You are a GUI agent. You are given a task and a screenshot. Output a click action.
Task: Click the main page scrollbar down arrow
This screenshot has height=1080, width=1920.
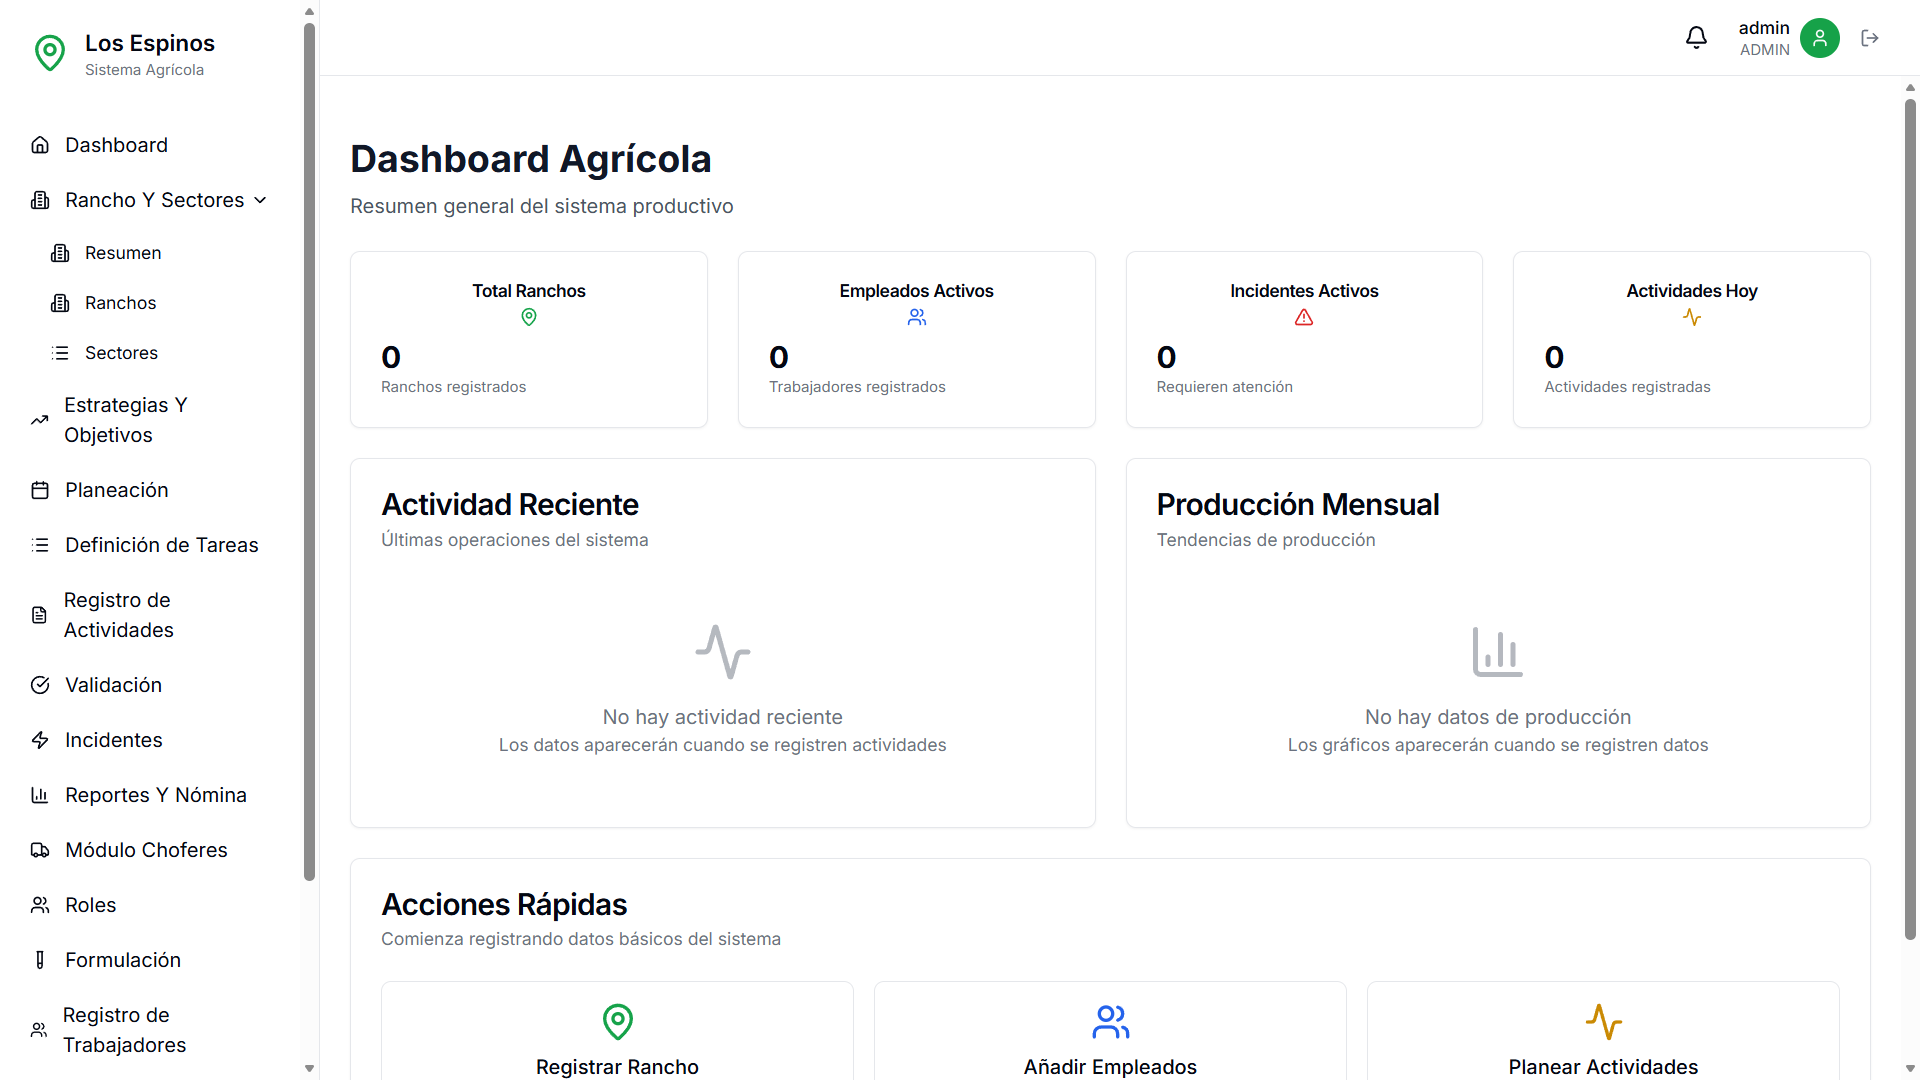(1910, 1069)
